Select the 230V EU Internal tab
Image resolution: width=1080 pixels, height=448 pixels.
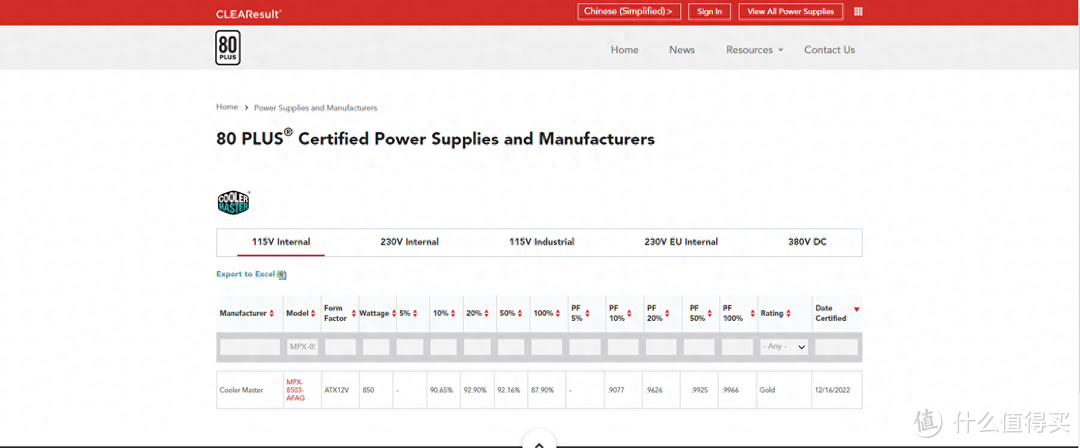click(681, 242)
